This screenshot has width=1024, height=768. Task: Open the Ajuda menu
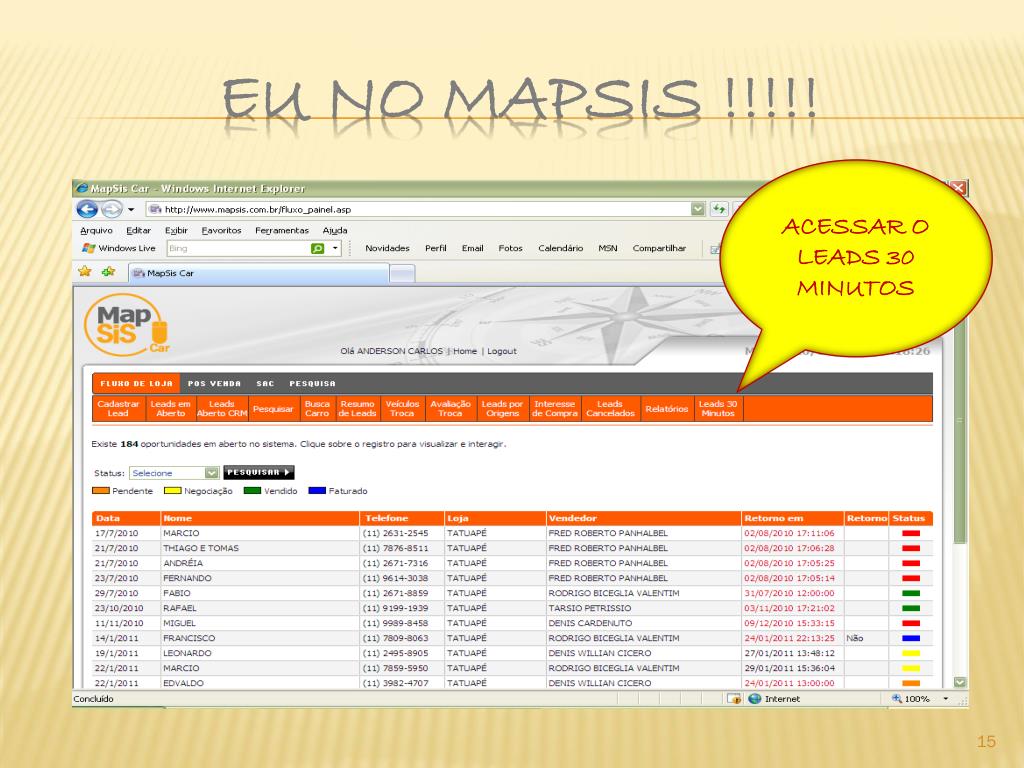click(335, 231)
